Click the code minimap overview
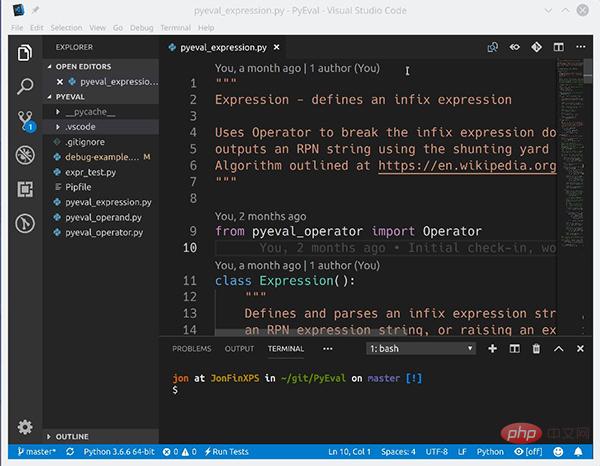The image size is (600, 466). [x=572, y=153]
